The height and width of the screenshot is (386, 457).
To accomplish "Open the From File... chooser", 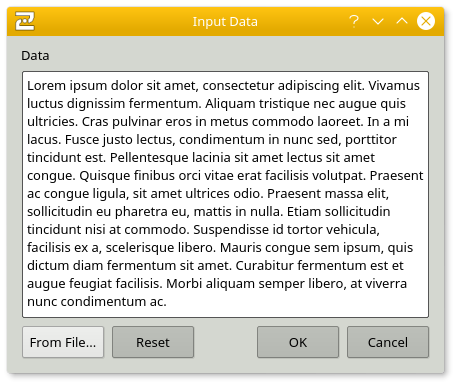I will coord(63,342).
